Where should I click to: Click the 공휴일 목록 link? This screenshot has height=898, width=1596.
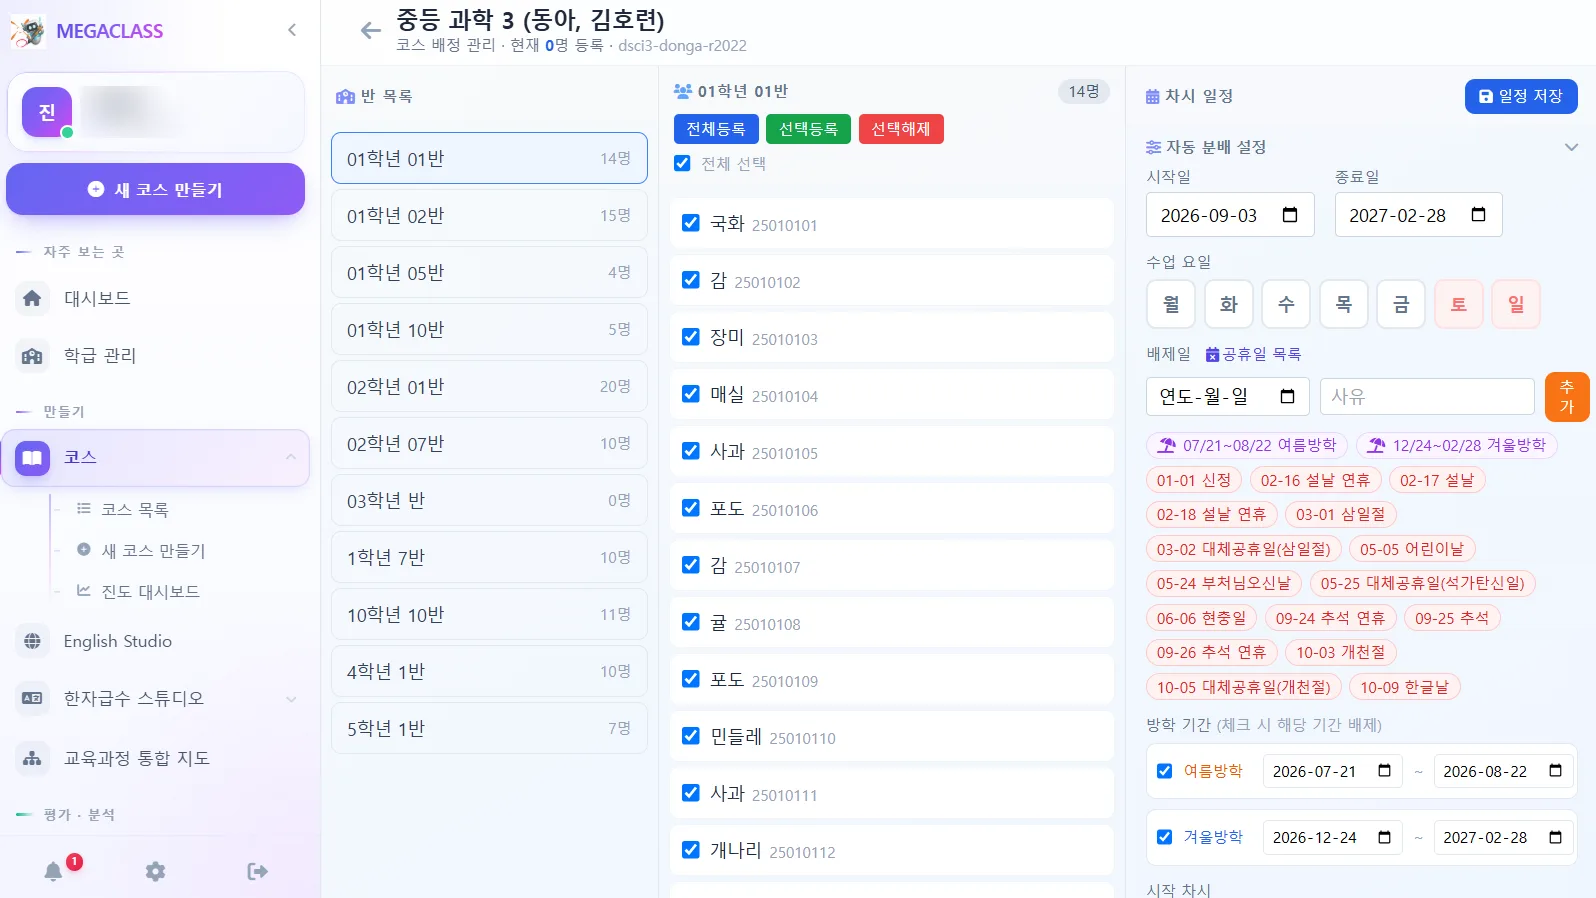tap(1253, 354)
